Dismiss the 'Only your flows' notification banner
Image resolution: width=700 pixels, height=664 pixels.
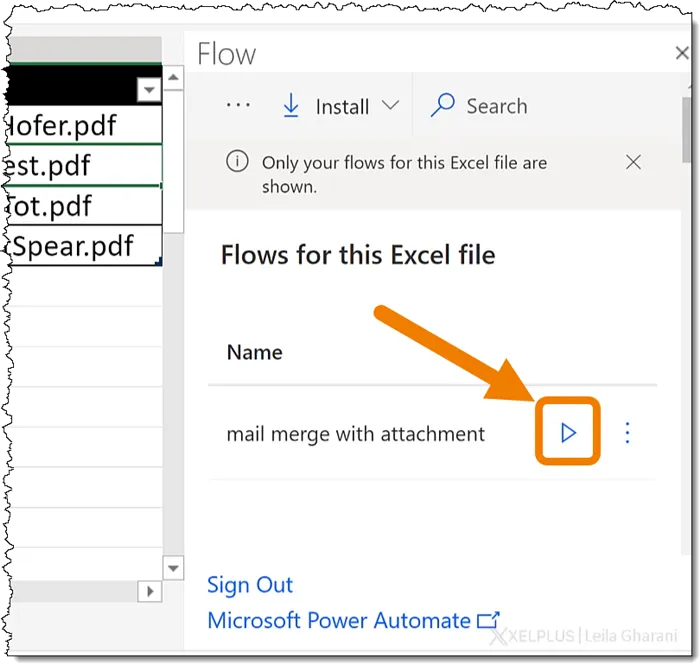click(x=633, y=162)
